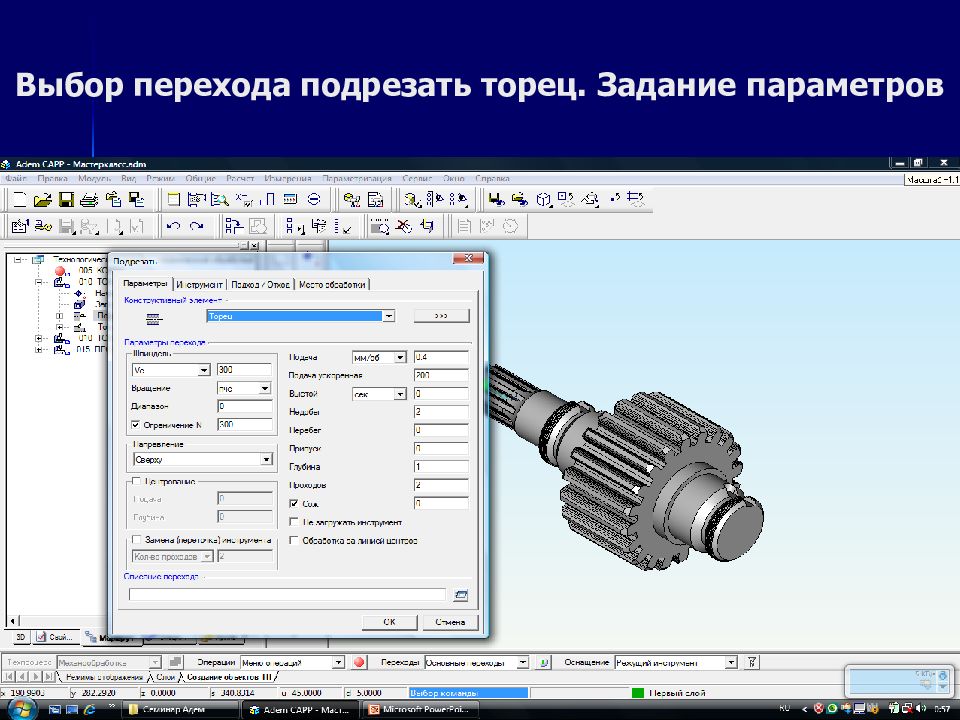Open the Сервис menu
The image size is (960, 720).
click(417, 179)
